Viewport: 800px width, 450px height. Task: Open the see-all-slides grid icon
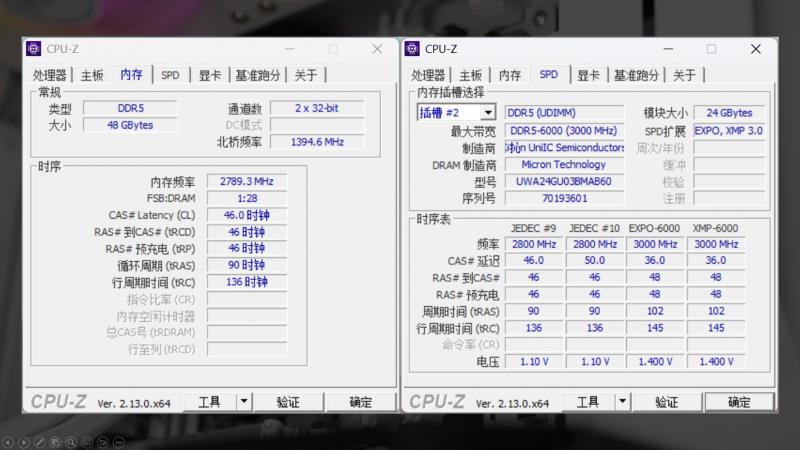pos(56,442)
